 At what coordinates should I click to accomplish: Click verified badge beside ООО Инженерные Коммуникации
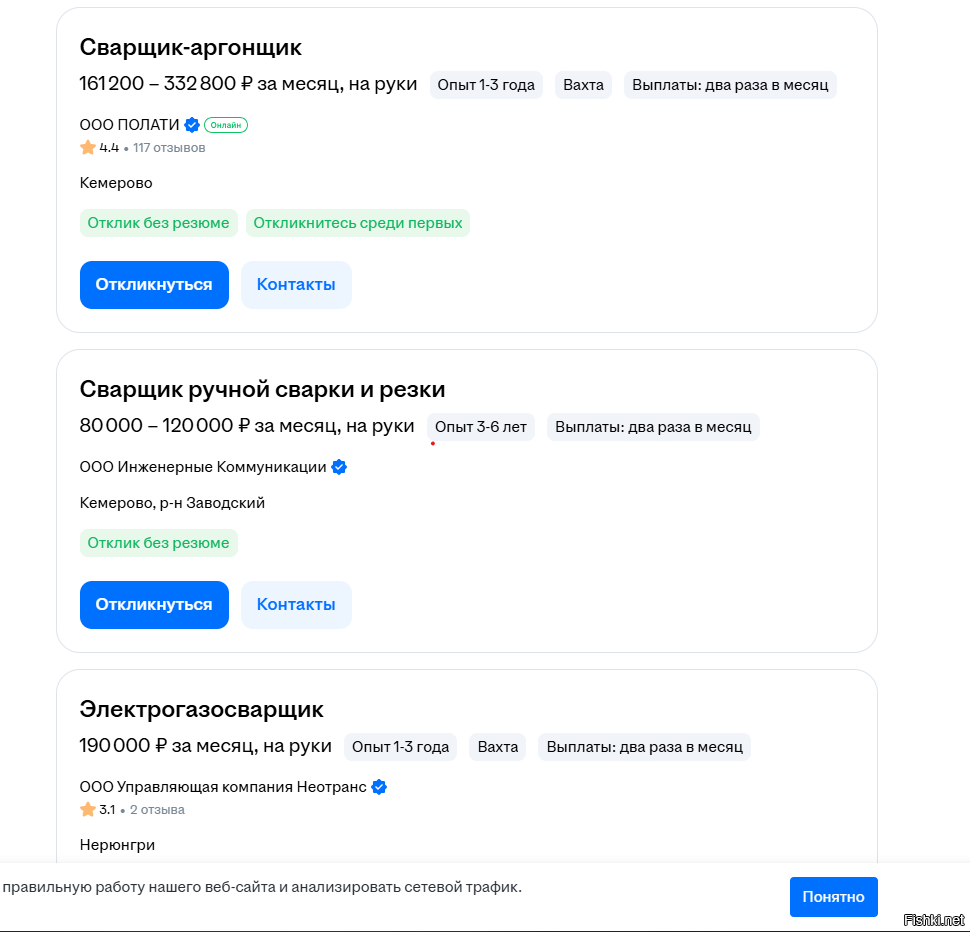coord(339,467)
